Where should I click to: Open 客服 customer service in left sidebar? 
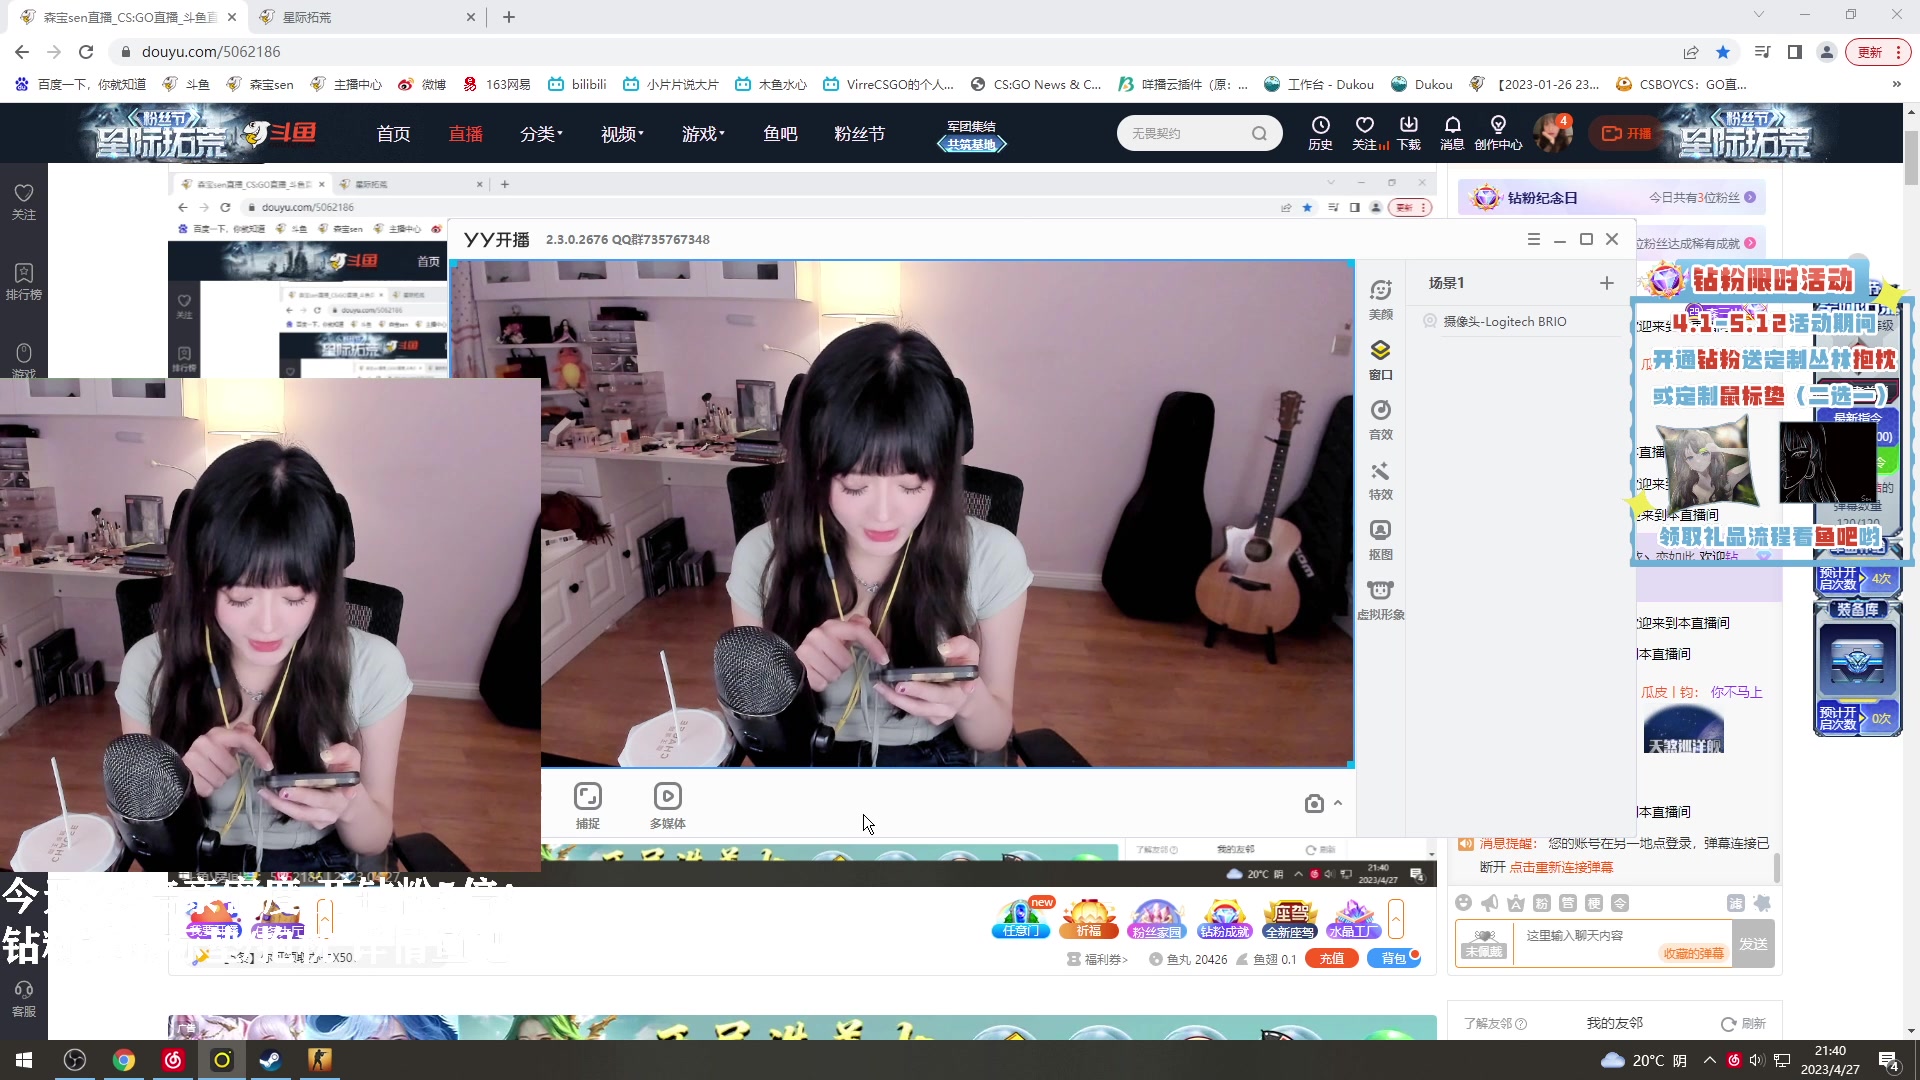[x=24, y=999]
